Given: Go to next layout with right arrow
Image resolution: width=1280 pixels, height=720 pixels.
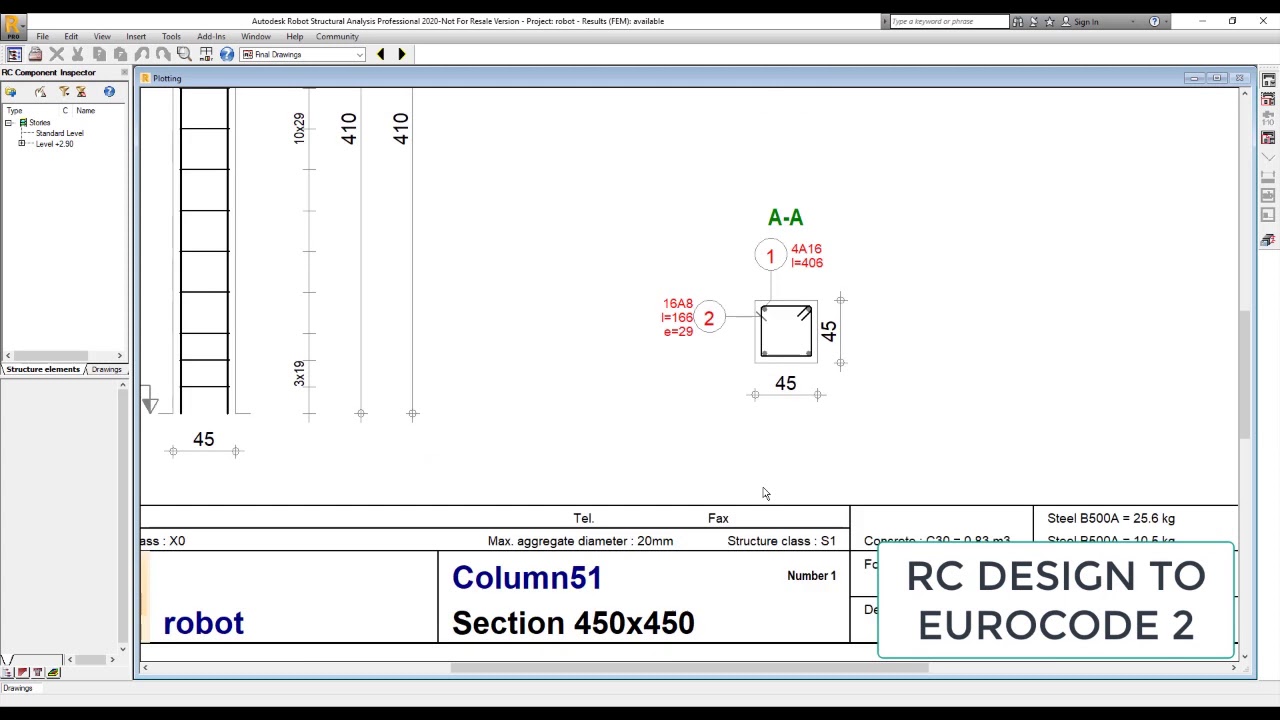Looking at the screenshot, I should (x=401, y=54).
